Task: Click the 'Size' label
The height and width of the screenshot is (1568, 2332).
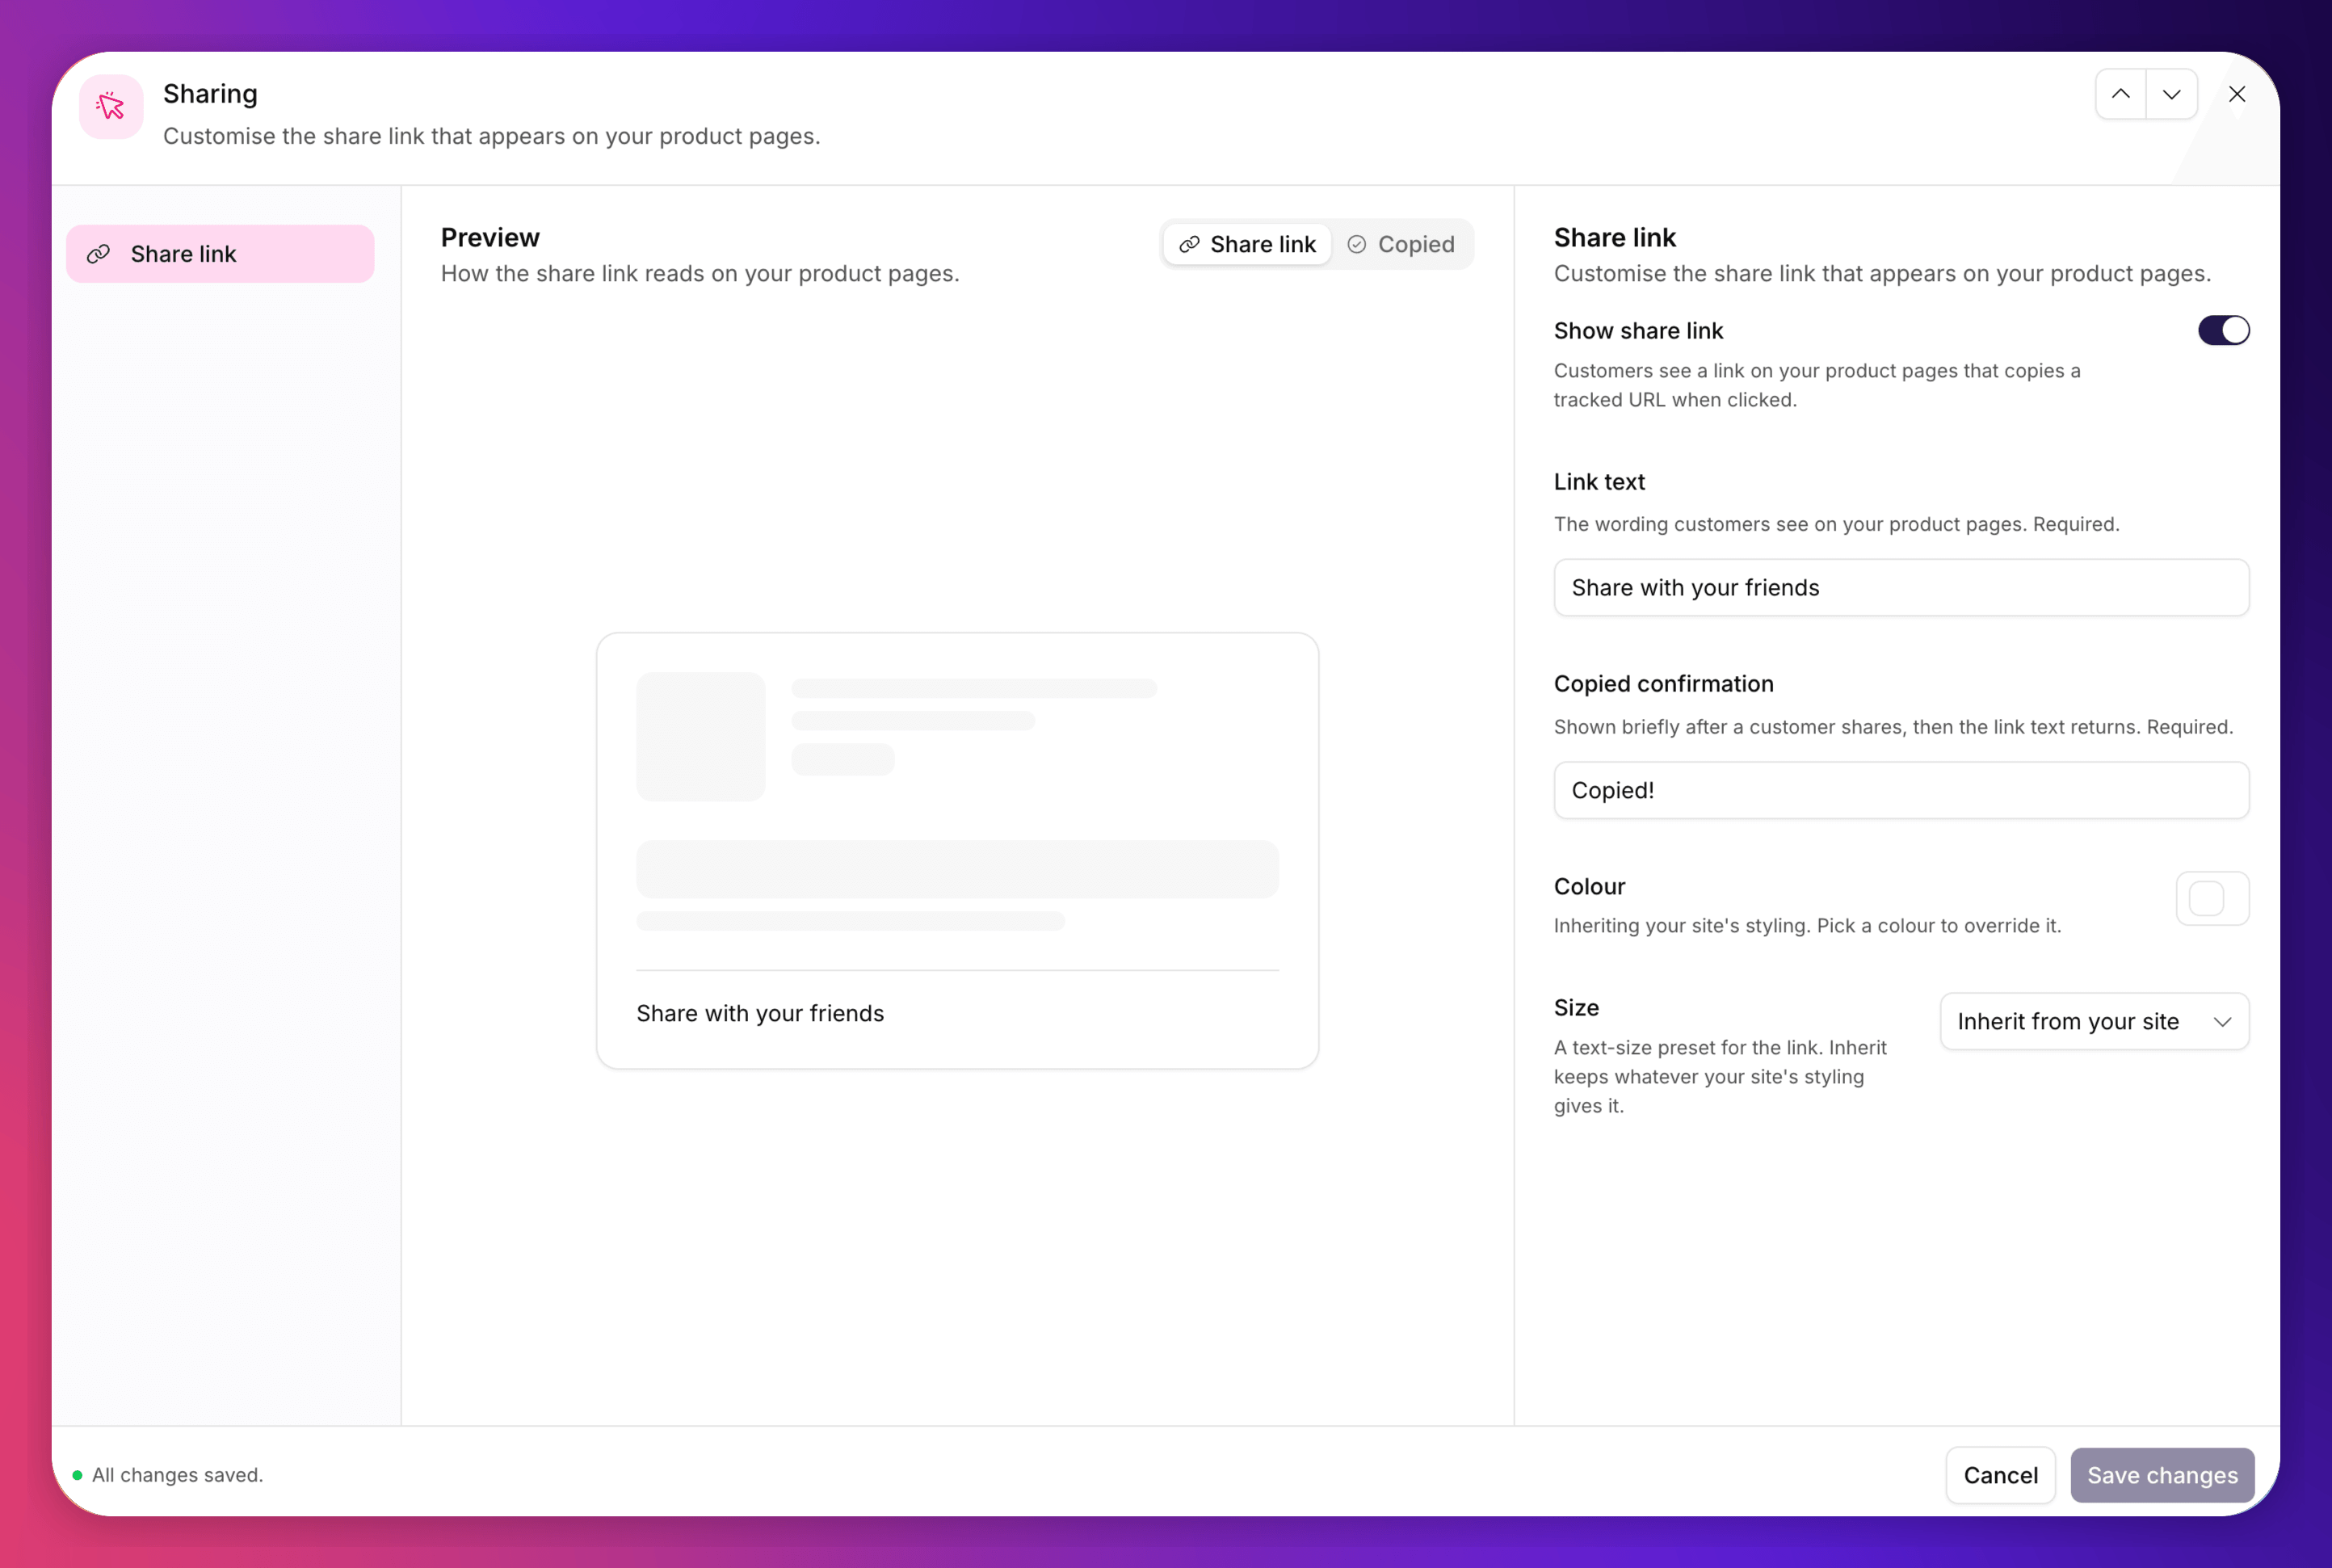Action: pyautogui.click(x=1576, y=1007)
